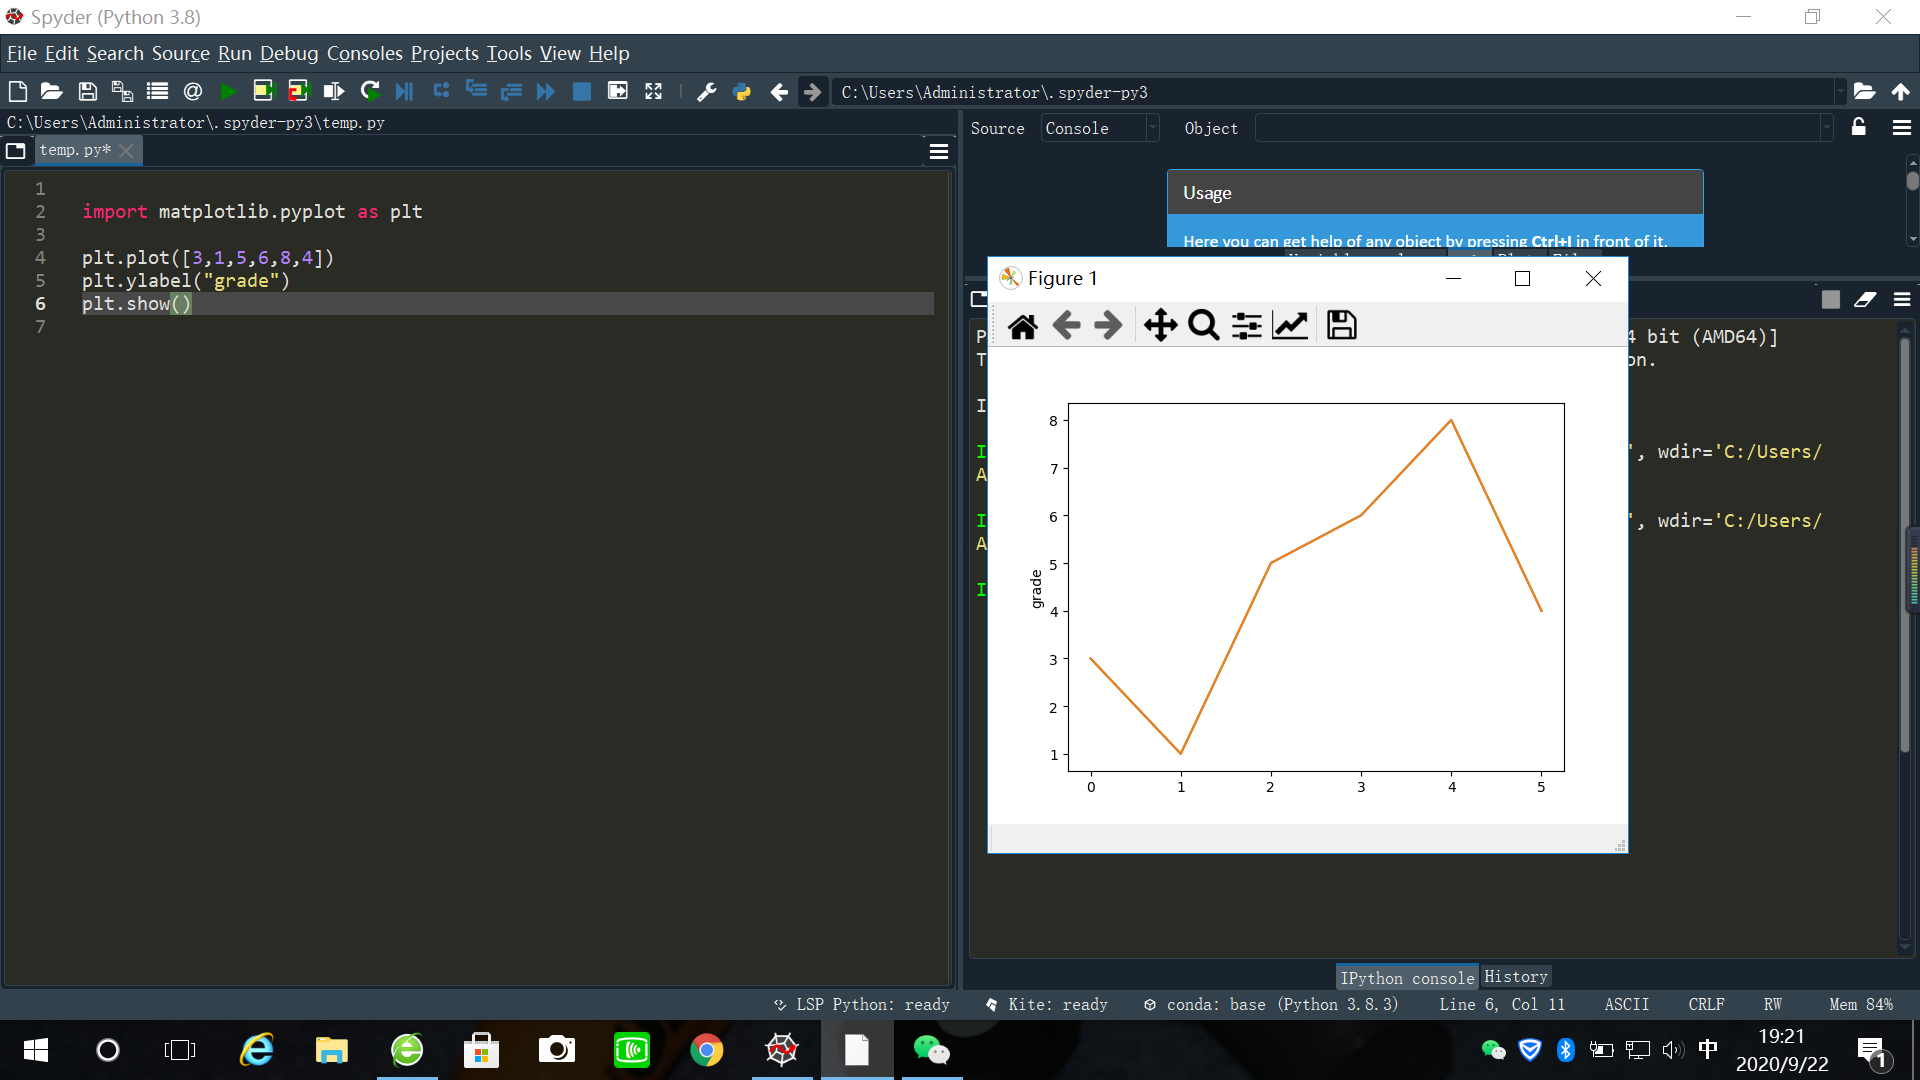This screenshot has width=1920, height=1080.
Task: Click the figure Edit axis parameters icon
Action: click(x=1290, y=326)
